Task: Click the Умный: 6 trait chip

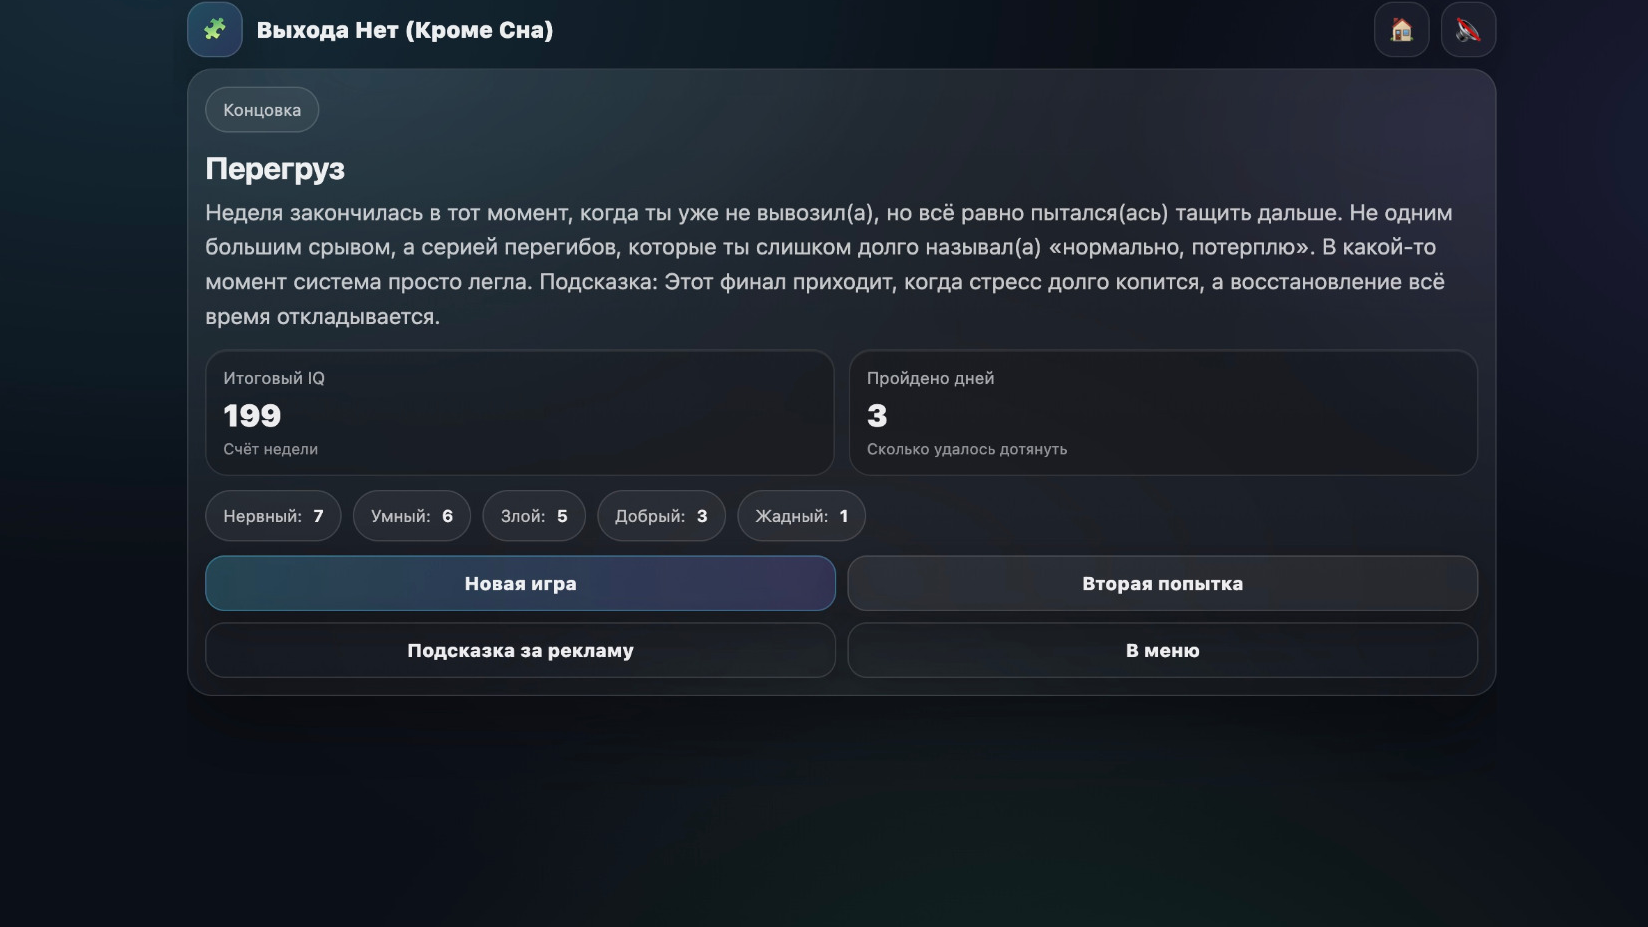Action: click(x=411, y=516)
